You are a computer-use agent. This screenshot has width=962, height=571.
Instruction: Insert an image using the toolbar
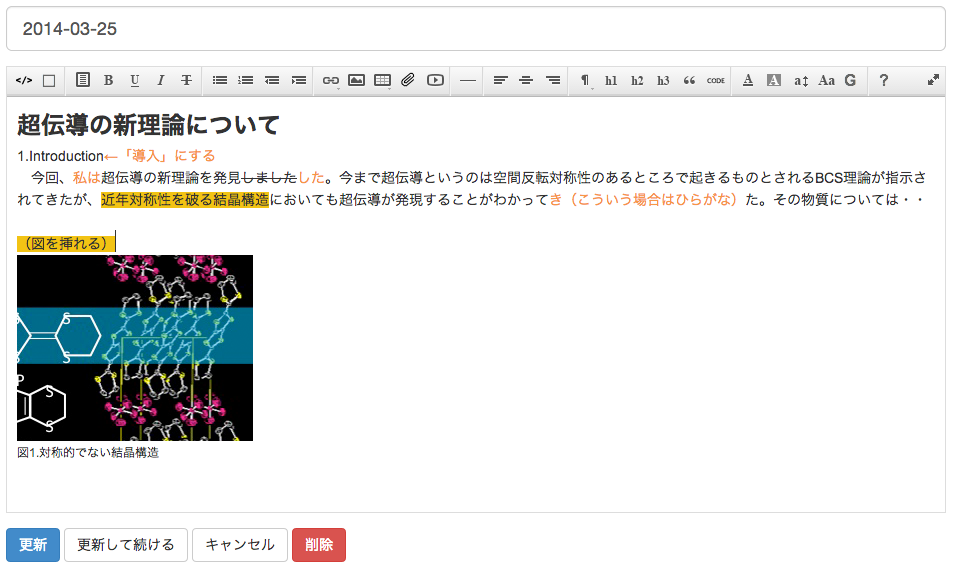(x=356, y=81)
